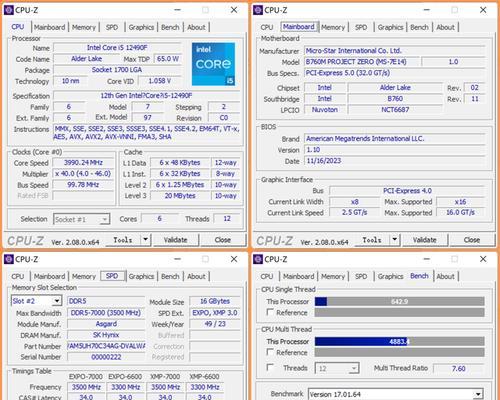500x400 pixels.
Task: Open the Memory tab in the CPU window
Action: click(x=84, y=27)
